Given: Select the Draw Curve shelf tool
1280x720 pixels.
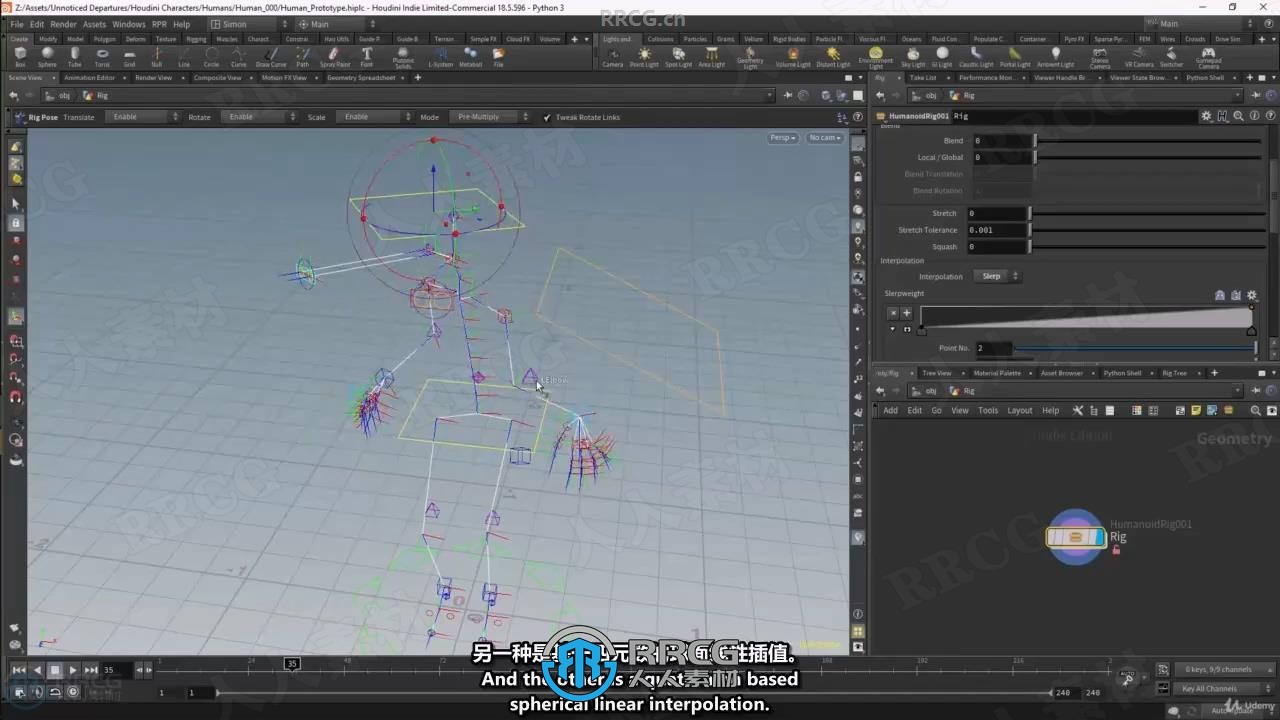Looking at the screenshot, I should (x=271, y=57).
